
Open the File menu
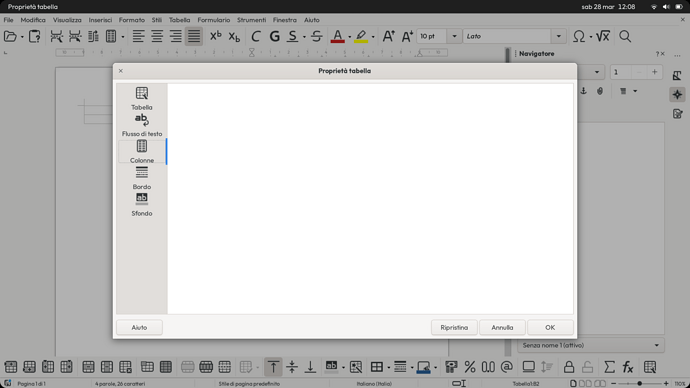coord(8,20)
